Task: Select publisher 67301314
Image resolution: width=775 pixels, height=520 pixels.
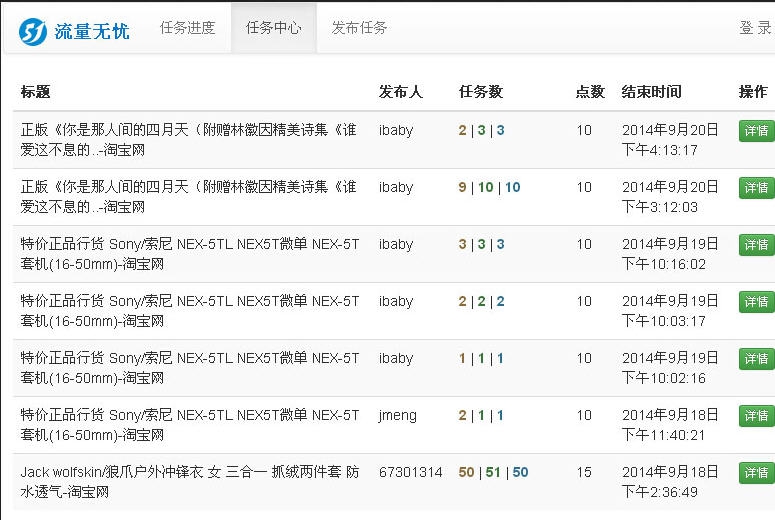Action: point(410,472)
